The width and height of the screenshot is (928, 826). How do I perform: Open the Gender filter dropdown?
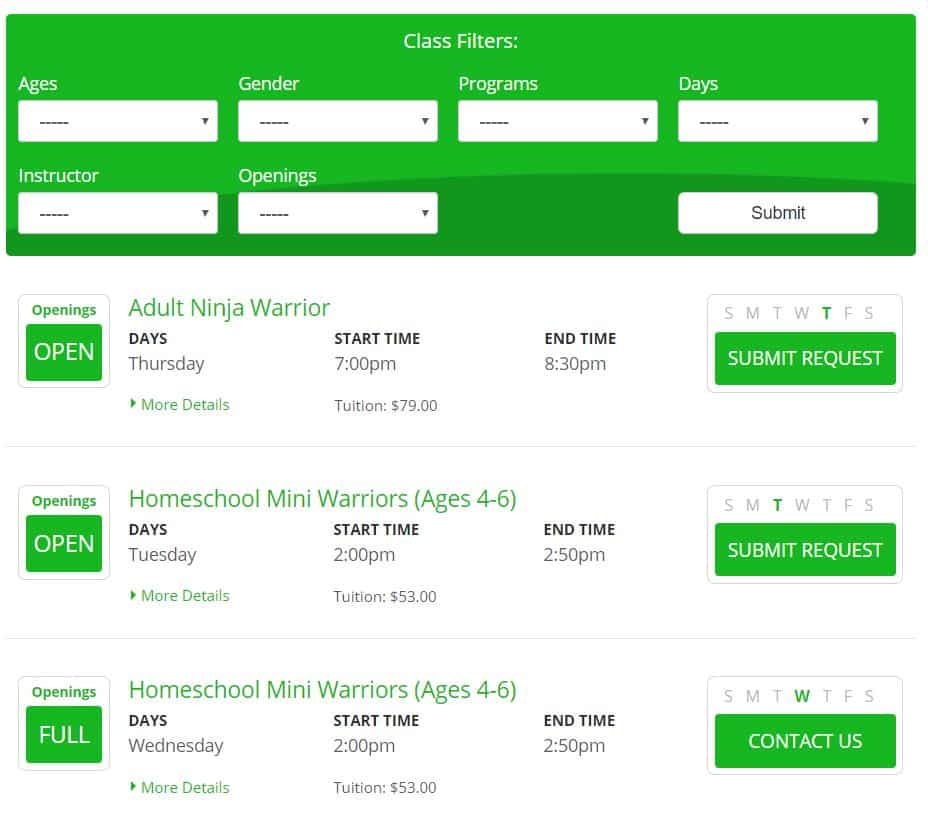tap(338, 121)
